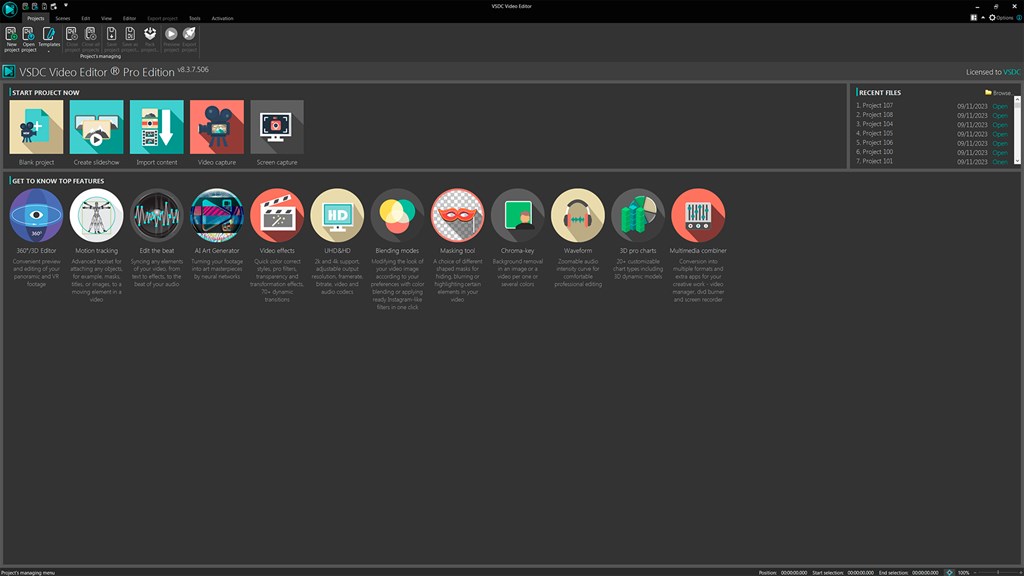Start a Blank project
The image size is (1024, 576).
pos(37,127)
